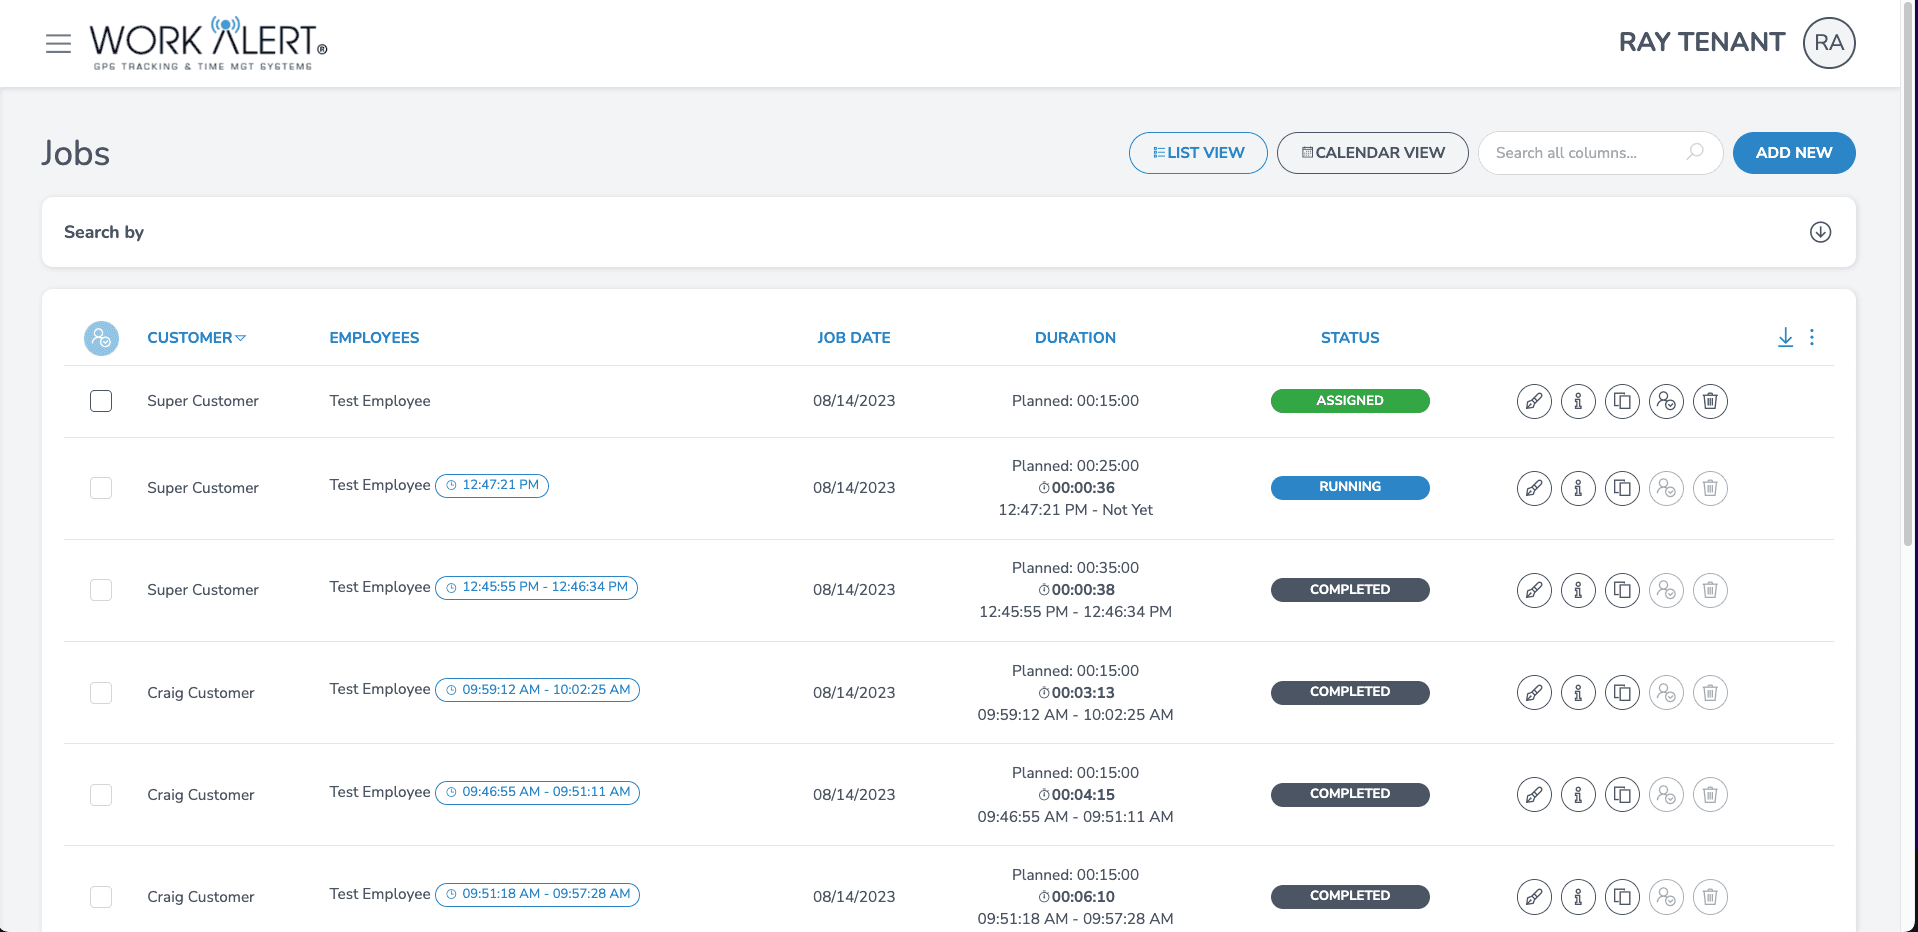Open info icon for the Running job
The height and width of the screenshot is (932, 1918).
coord(1578,488)
